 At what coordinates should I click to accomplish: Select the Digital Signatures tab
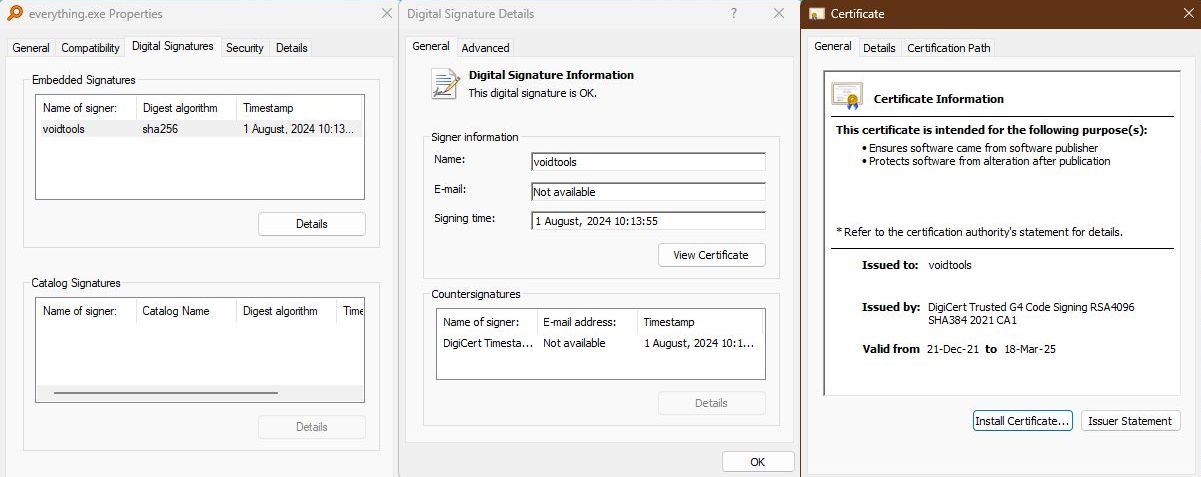click(x=173, y=46)
